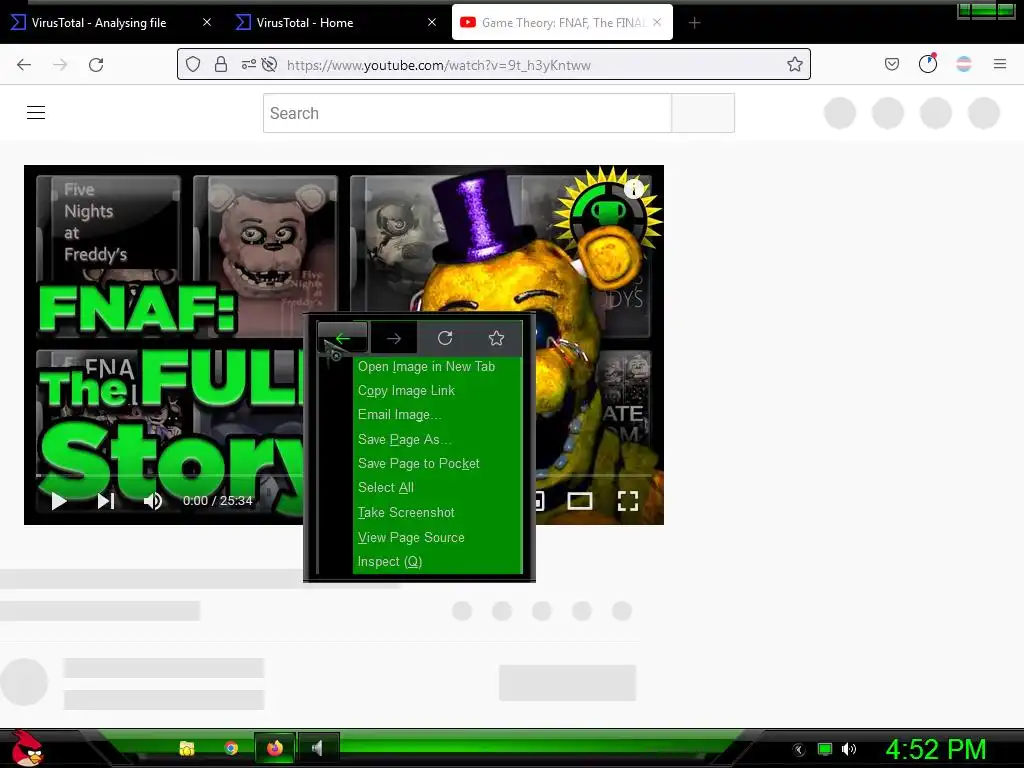Open the file explorer taskbar icon

187,748
